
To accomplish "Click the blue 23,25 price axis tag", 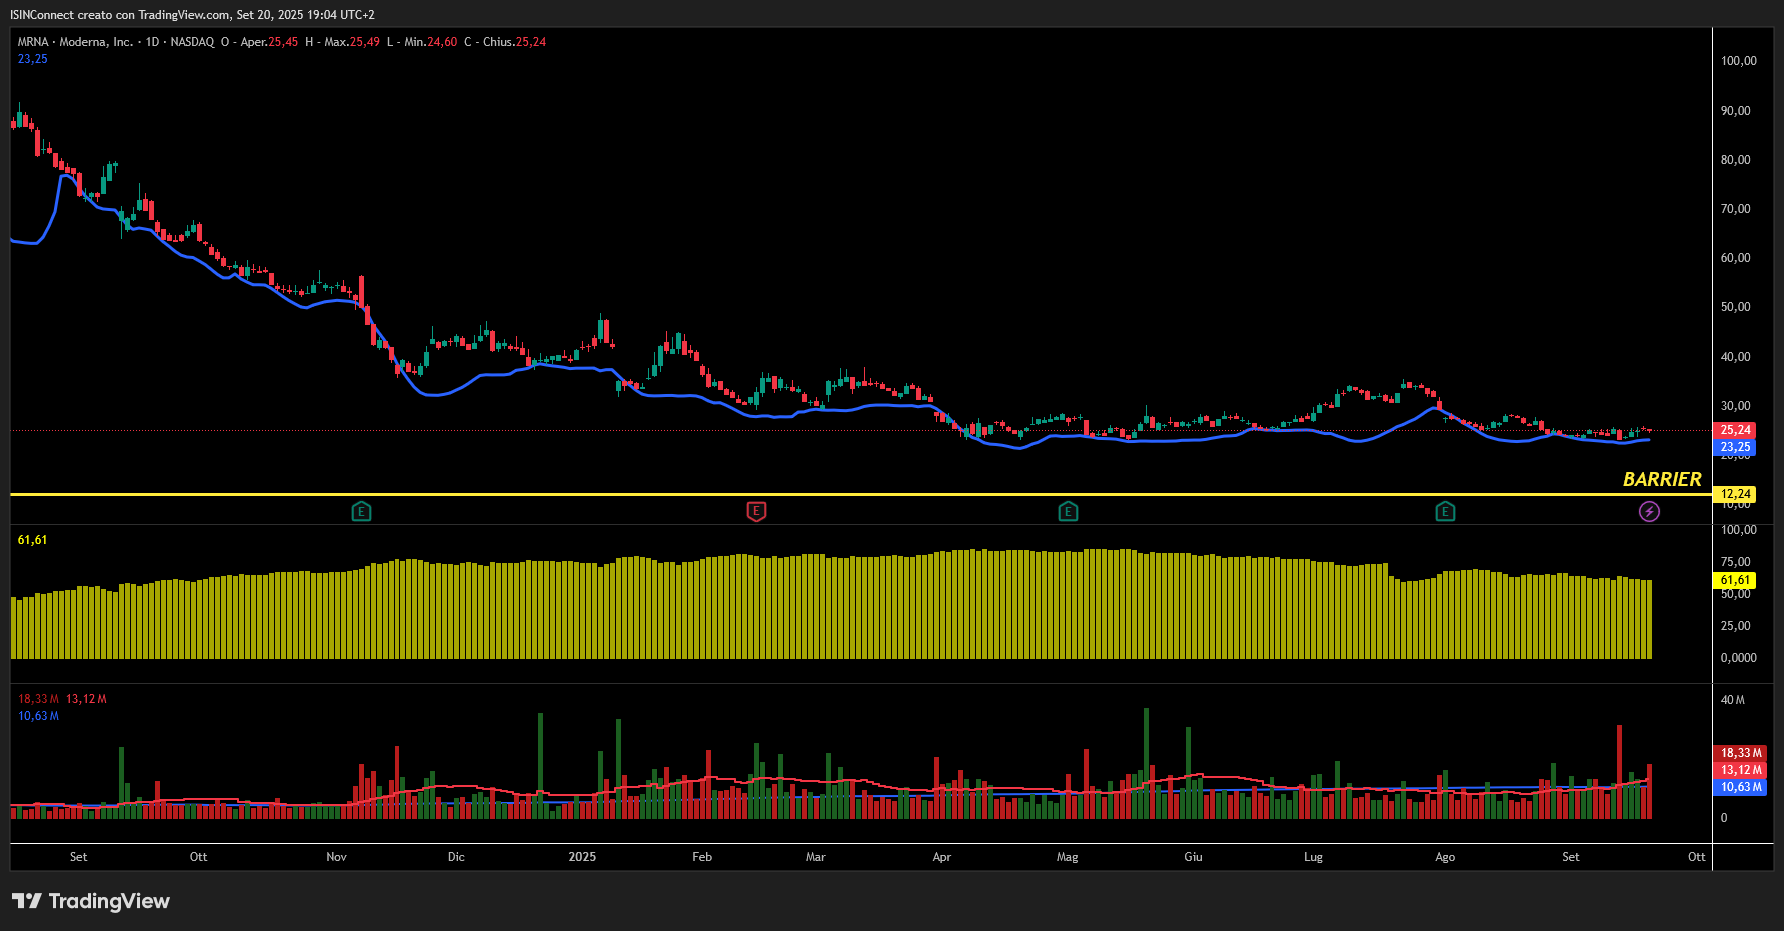I will tap(1735, 447).
